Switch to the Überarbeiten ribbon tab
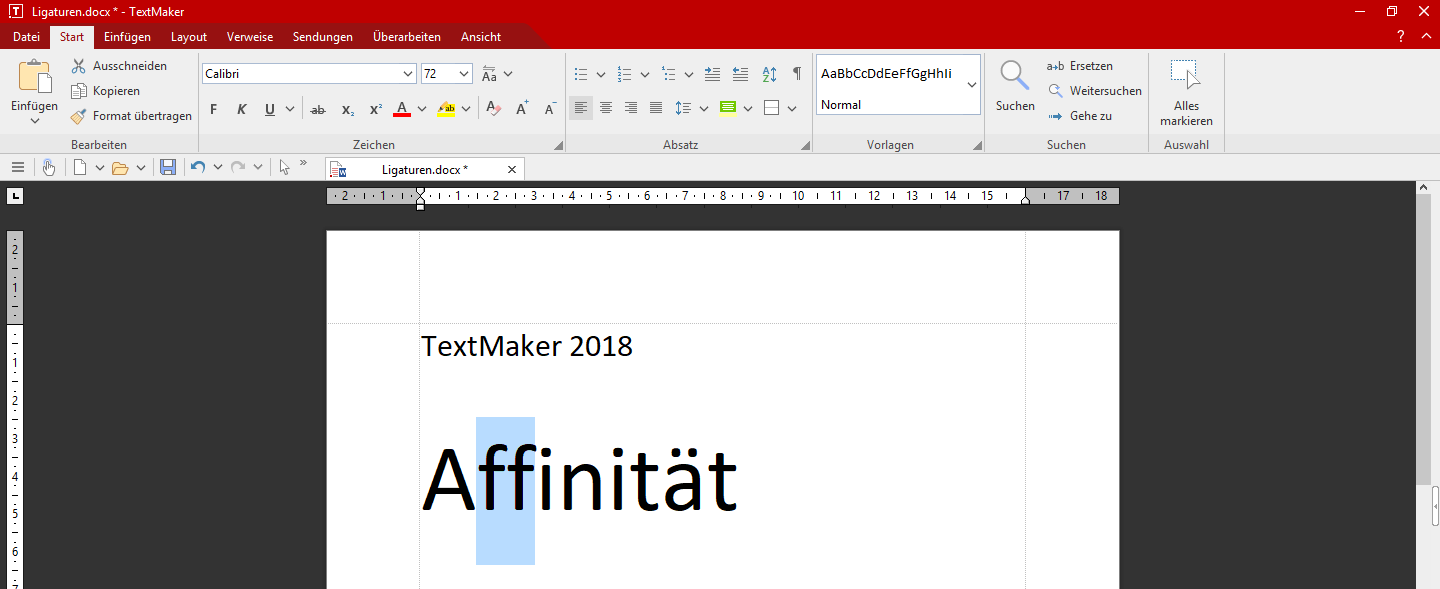This screenshot has width=1440, height=589. point(406,37)
